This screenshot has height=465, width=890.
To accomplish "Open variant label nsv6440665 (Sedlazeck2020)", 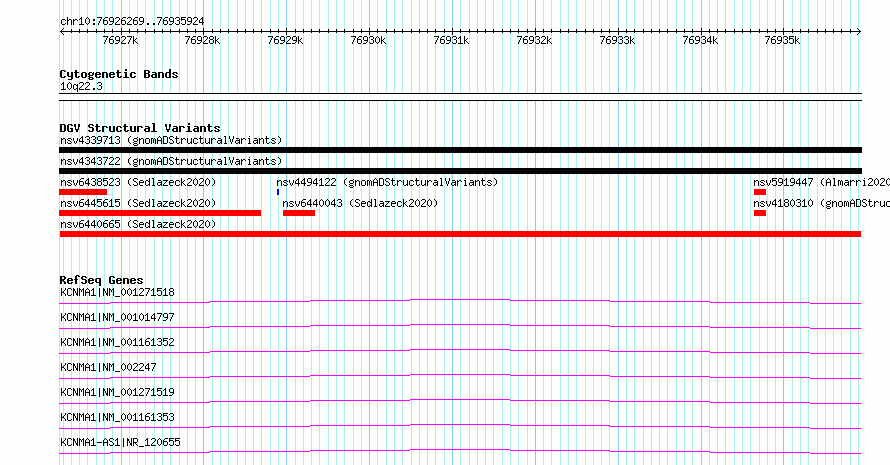I will tap(138, 224).
